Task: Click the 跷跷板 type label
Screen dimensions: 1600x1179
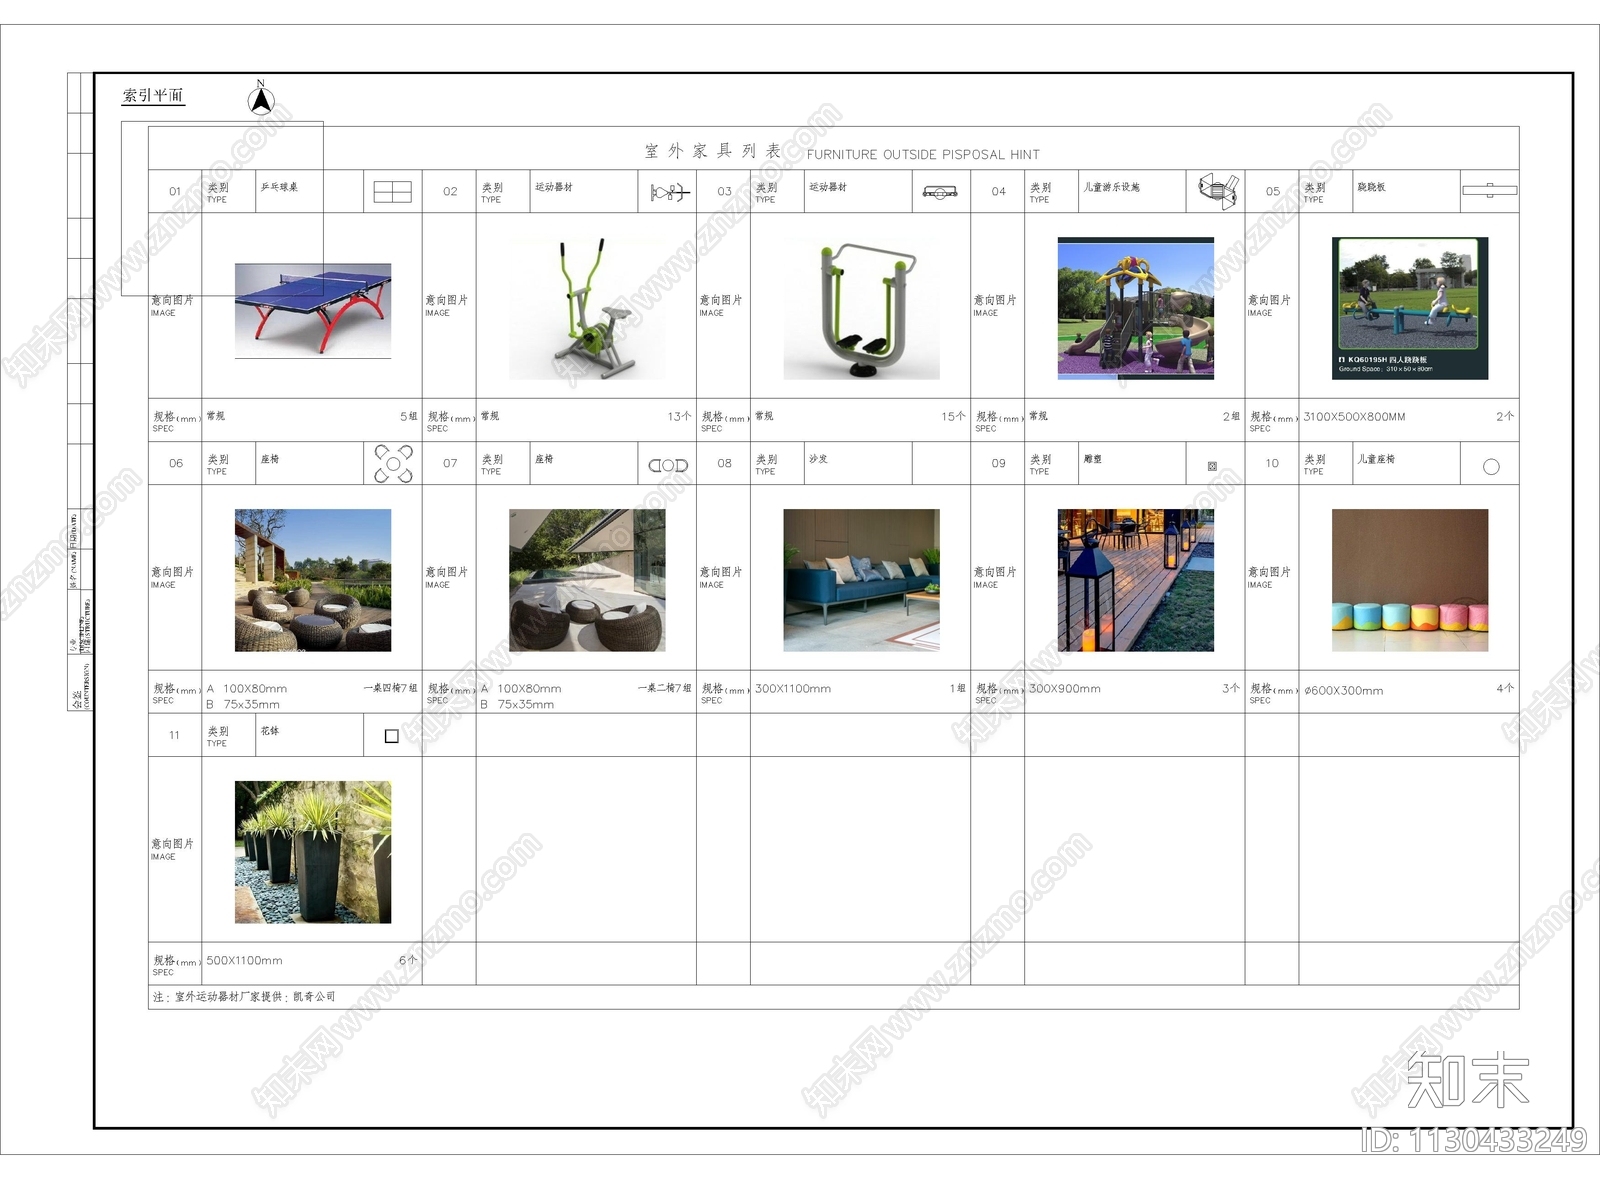Action: click(1371, 187)
